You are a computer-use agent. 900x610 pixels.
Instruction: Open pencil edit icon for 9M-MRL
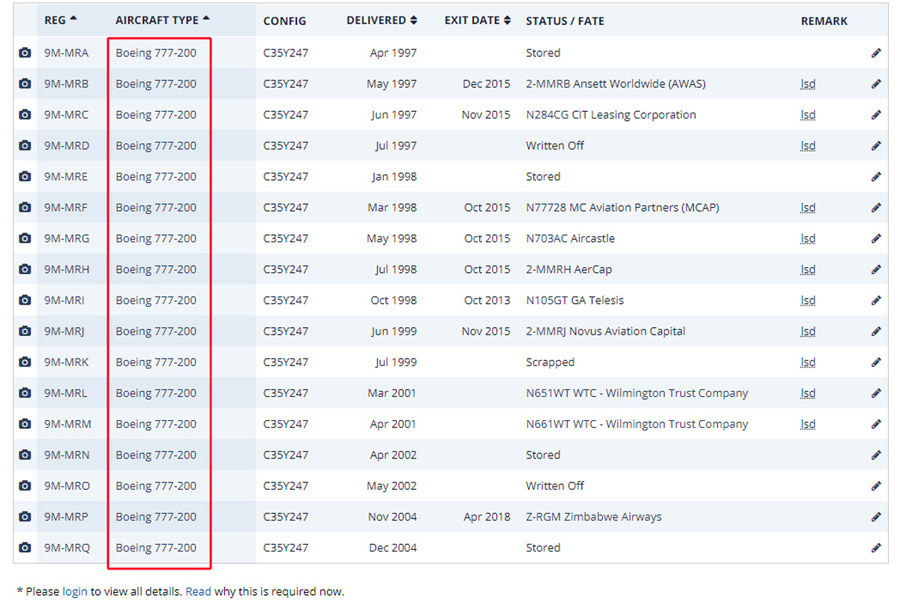tap(876, 393)
